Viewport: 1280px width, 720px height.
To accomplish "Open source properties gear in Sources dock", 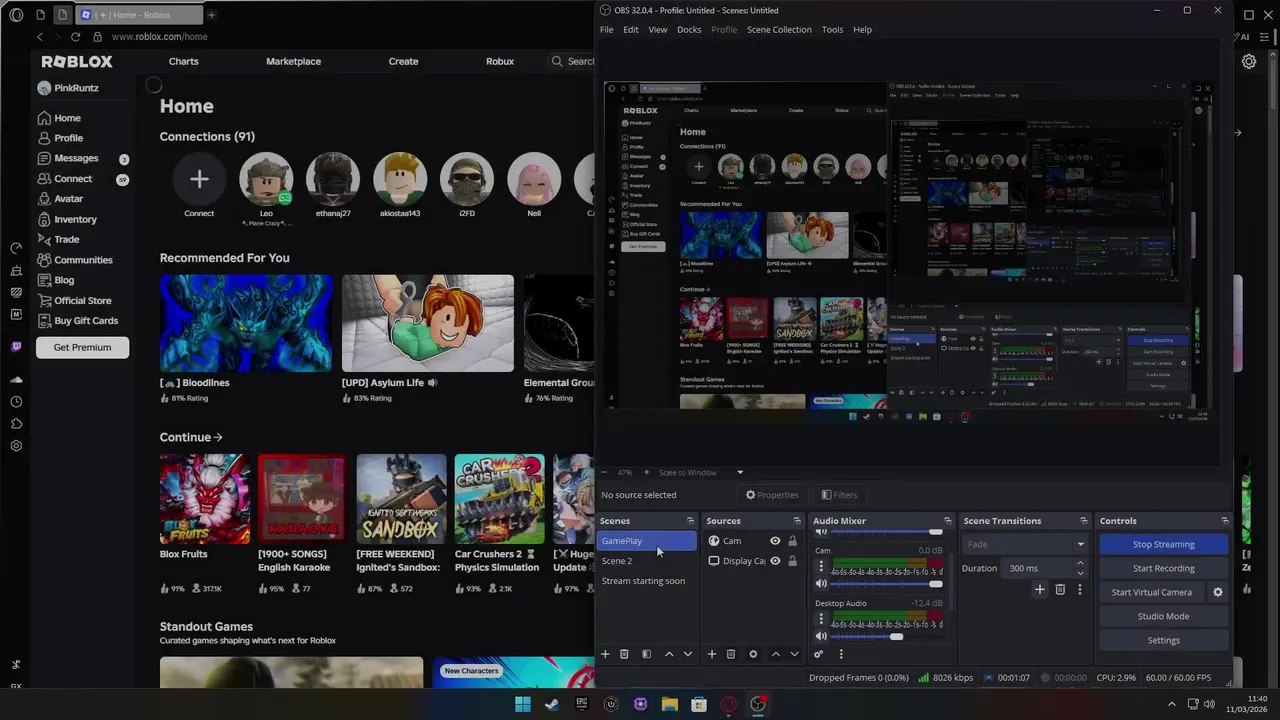I will pyautogui.click(x=753, y=654).
